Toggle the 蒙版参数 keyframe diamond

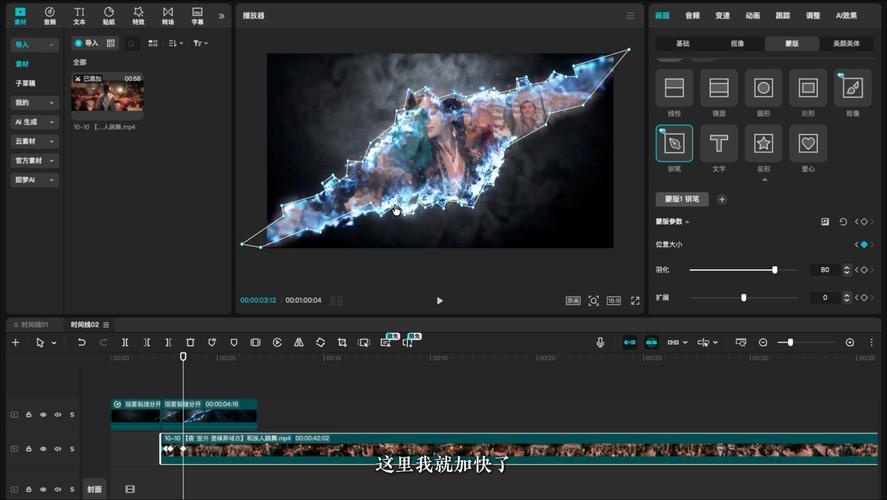[864, 222]
